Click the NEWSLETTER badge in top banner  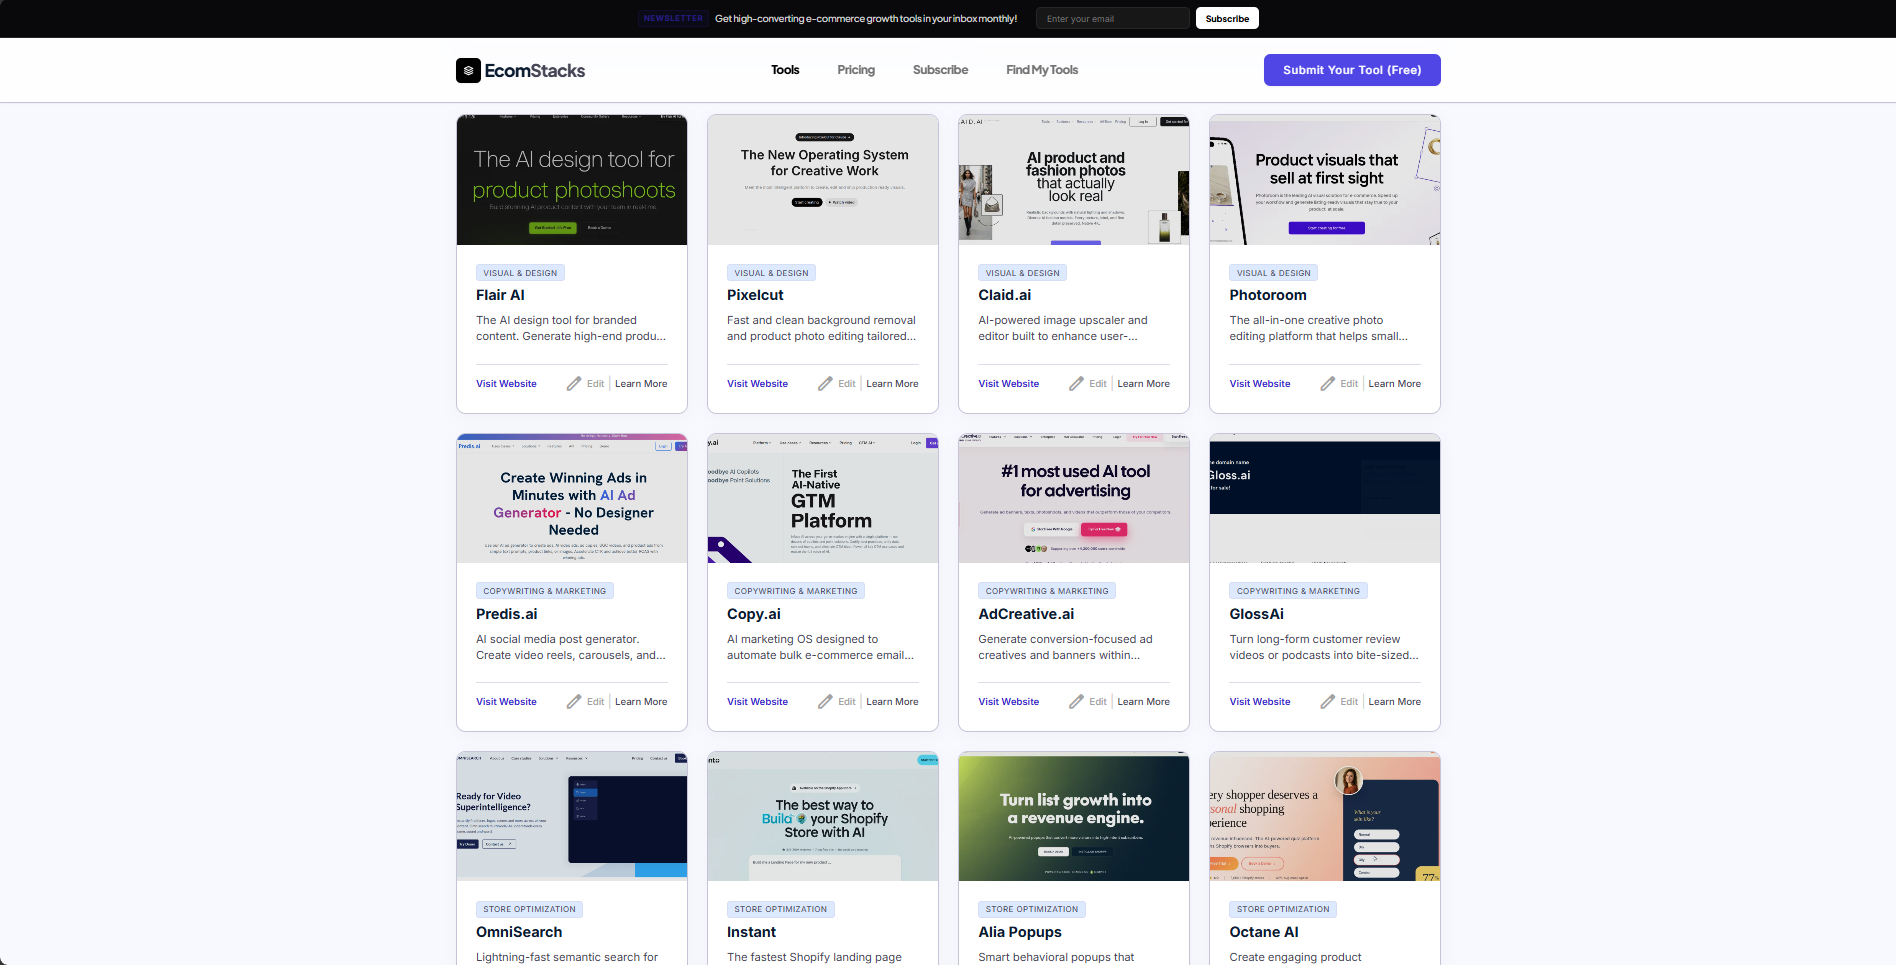click(673, 18)
